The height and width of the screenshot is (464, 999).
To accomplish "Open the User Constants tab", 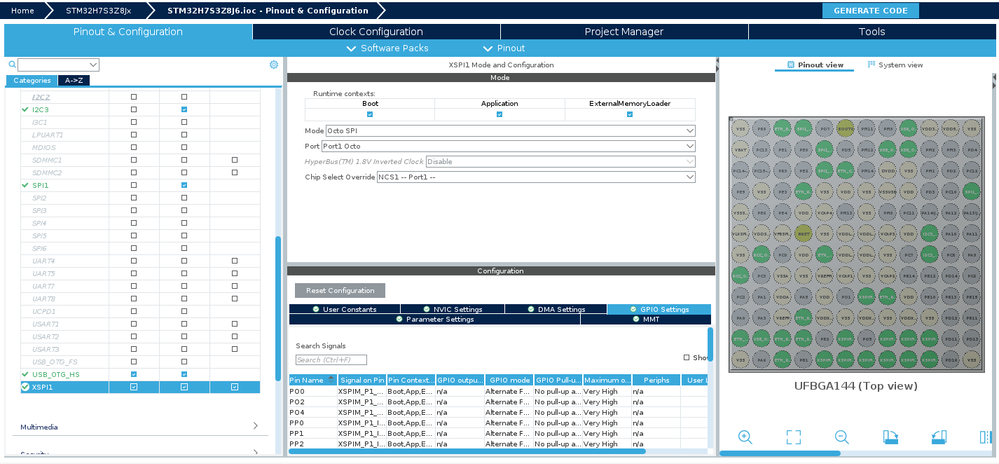I will [x=345, y=309].
